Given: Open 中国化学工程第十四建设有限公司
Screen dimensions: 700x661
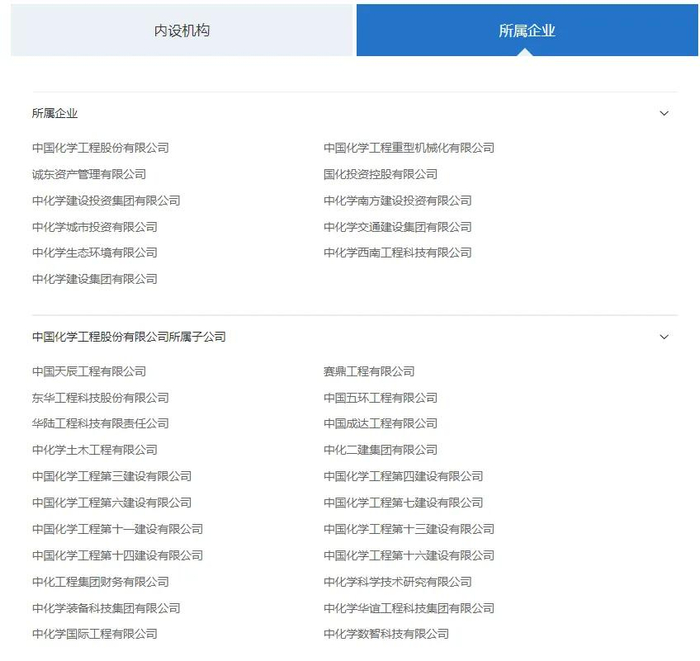Looking at the screenshot, I should [117, 555].
